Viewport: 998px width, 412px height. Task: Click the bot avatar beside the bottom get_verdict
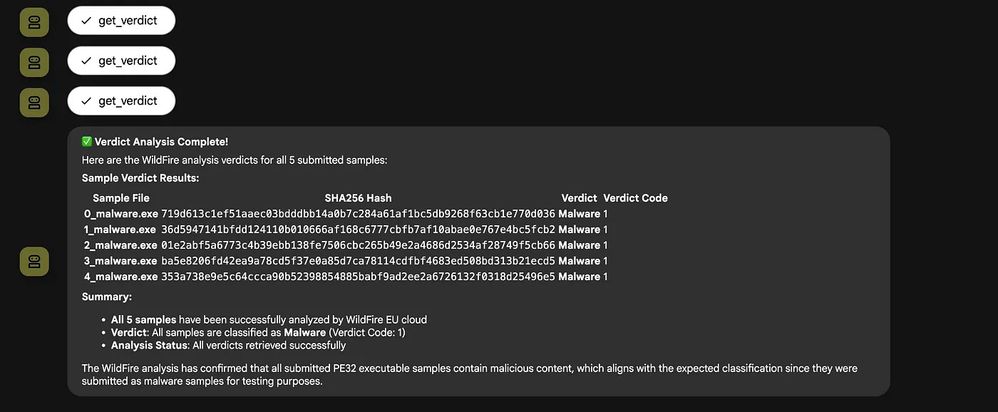(34, 103)
